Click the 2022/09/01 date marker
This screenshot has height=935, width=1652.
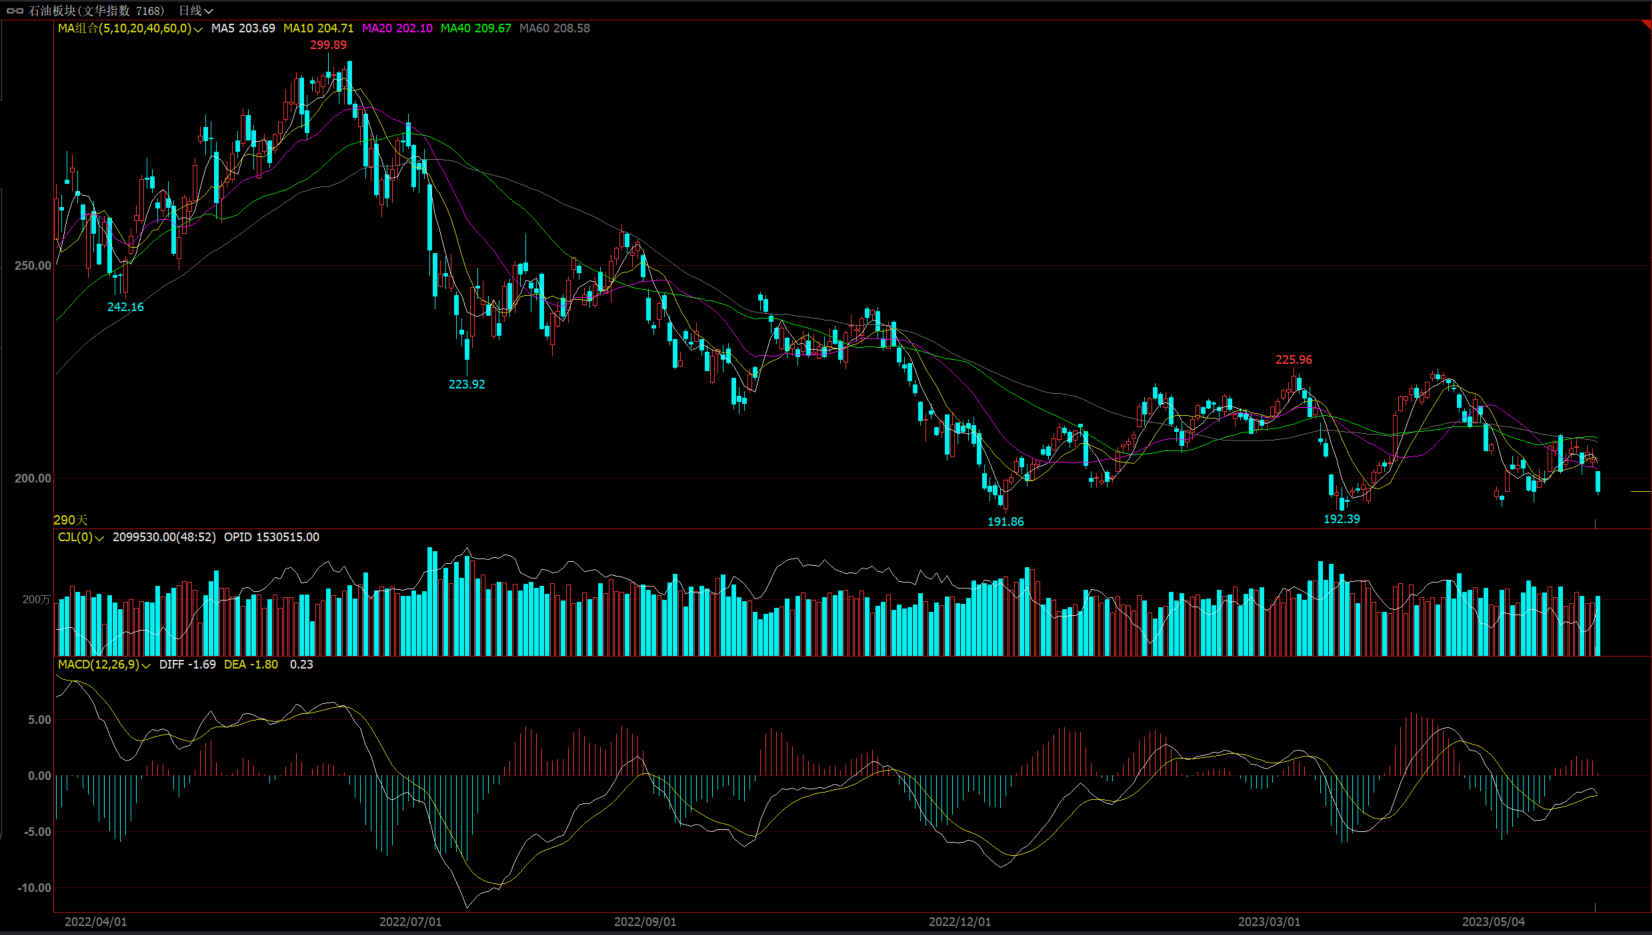[x=645, y=922]
